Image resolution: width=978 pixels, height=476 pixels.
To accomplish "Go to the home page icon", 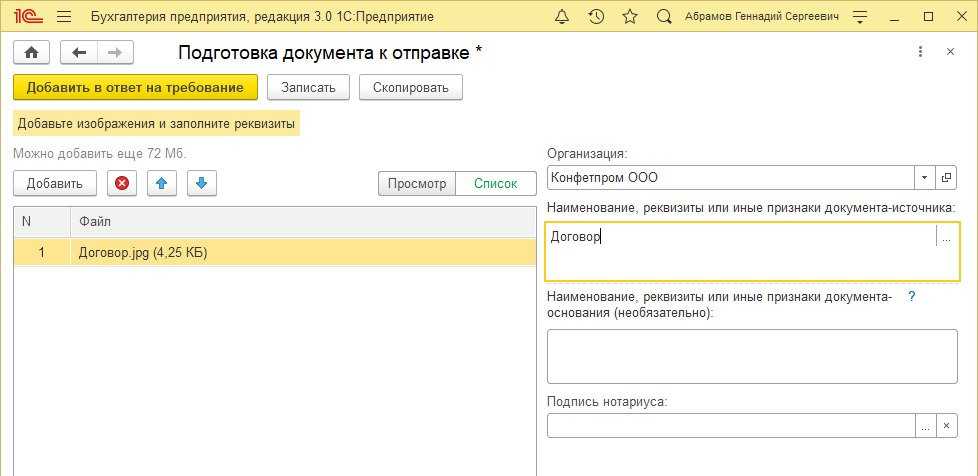I will coord(31,53).
